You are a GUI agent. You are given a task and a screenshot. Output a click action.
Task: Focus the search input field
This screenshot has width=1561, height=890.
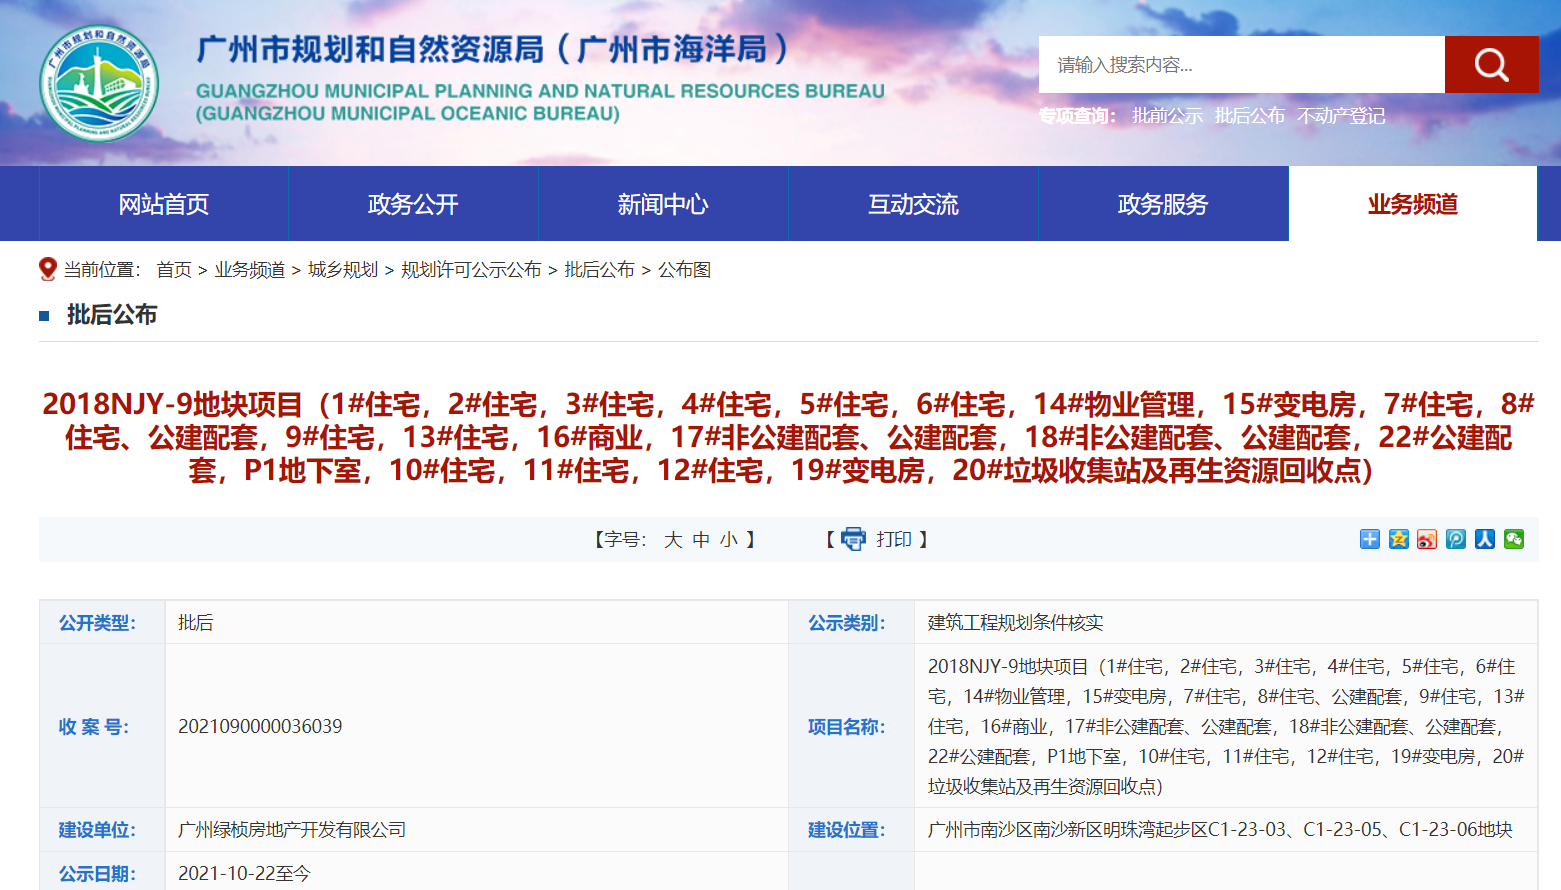pyautogui.click(x=1242, y=65)
